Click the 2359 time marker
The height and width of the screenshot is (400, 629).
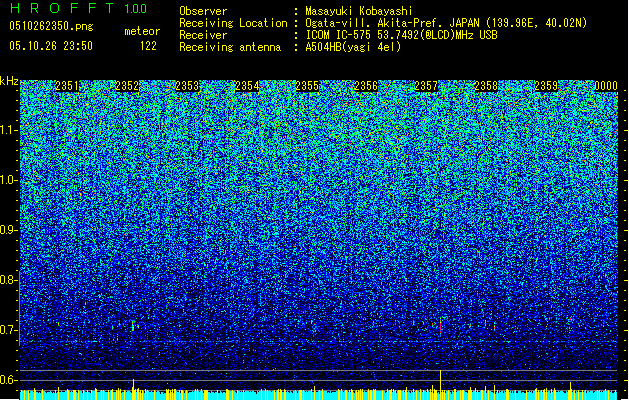click(546, 86)
